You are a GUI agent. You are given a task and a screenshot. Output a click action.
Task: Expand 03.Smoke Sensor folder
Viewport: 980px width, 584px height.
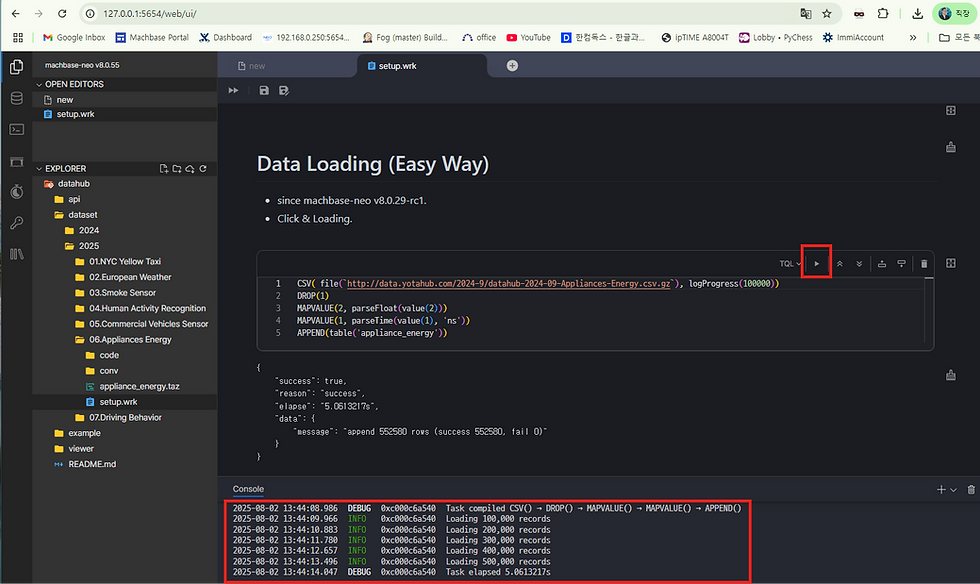tap(125, 293)
